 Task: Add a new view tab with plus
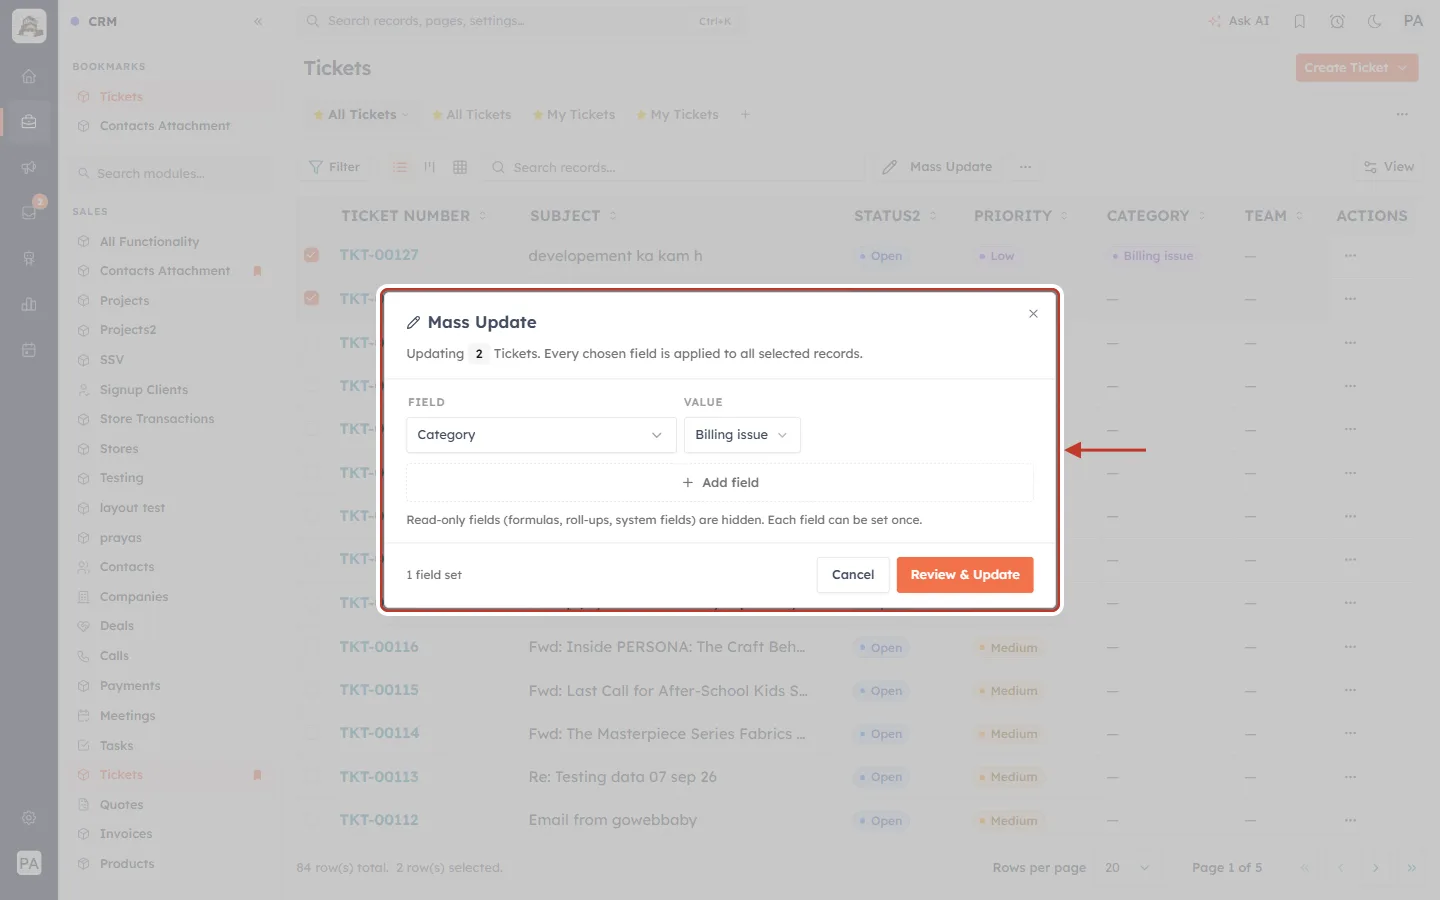(x=745, y=115)
